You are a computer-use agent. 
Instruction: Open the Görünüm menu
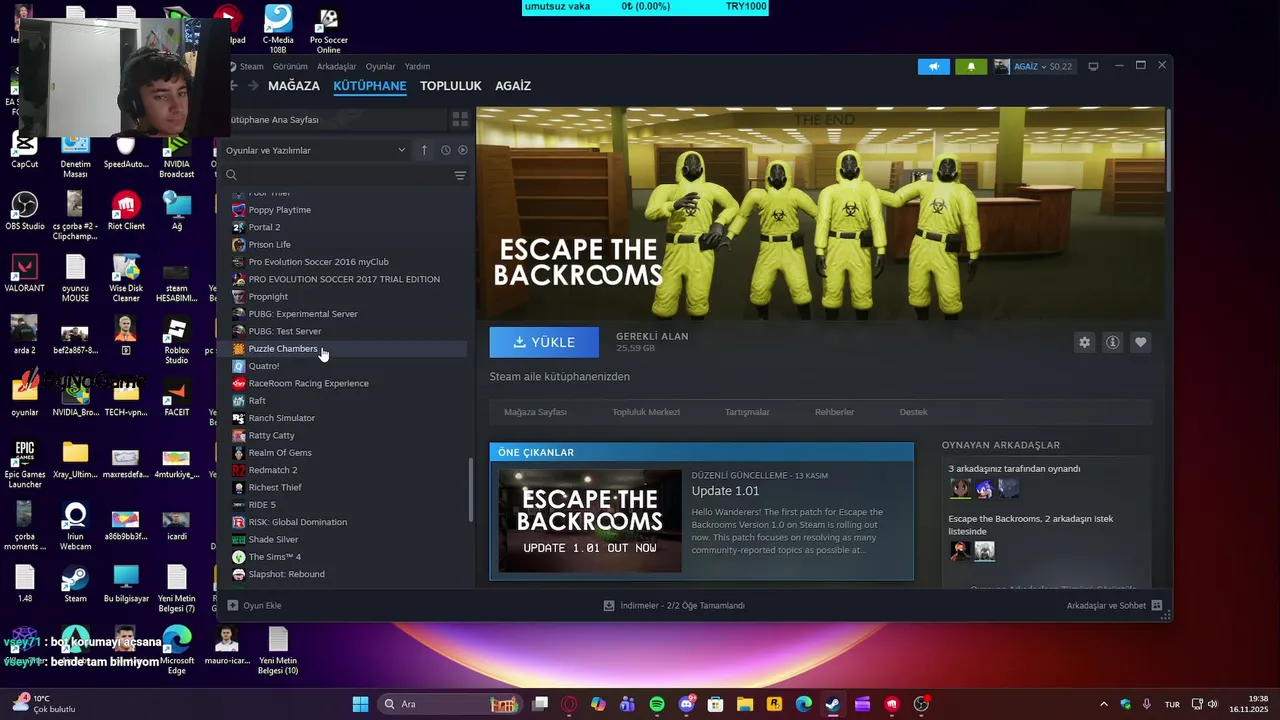tap(290, 66)
